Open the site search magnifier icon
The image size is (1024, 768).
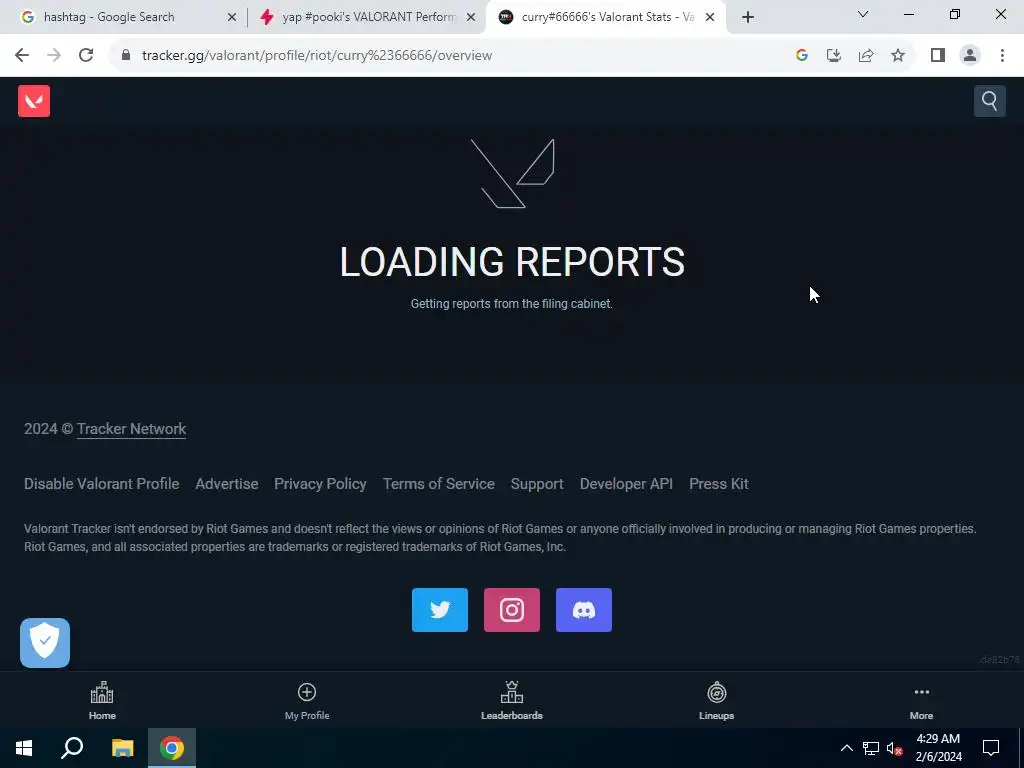[989, 101]
